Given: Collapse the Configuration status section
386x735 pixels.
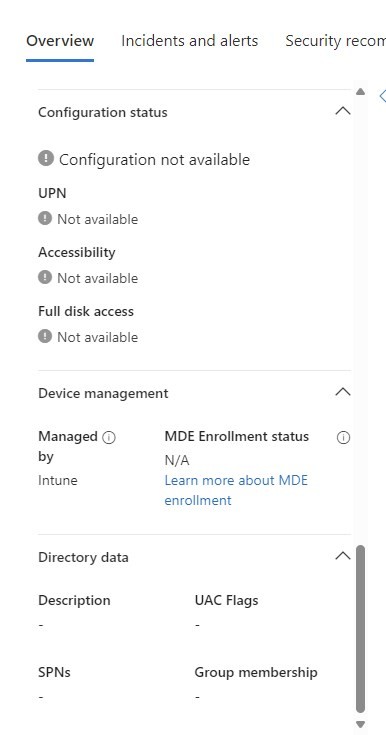Looking at the screenshot, I should [x=343, y=111].
